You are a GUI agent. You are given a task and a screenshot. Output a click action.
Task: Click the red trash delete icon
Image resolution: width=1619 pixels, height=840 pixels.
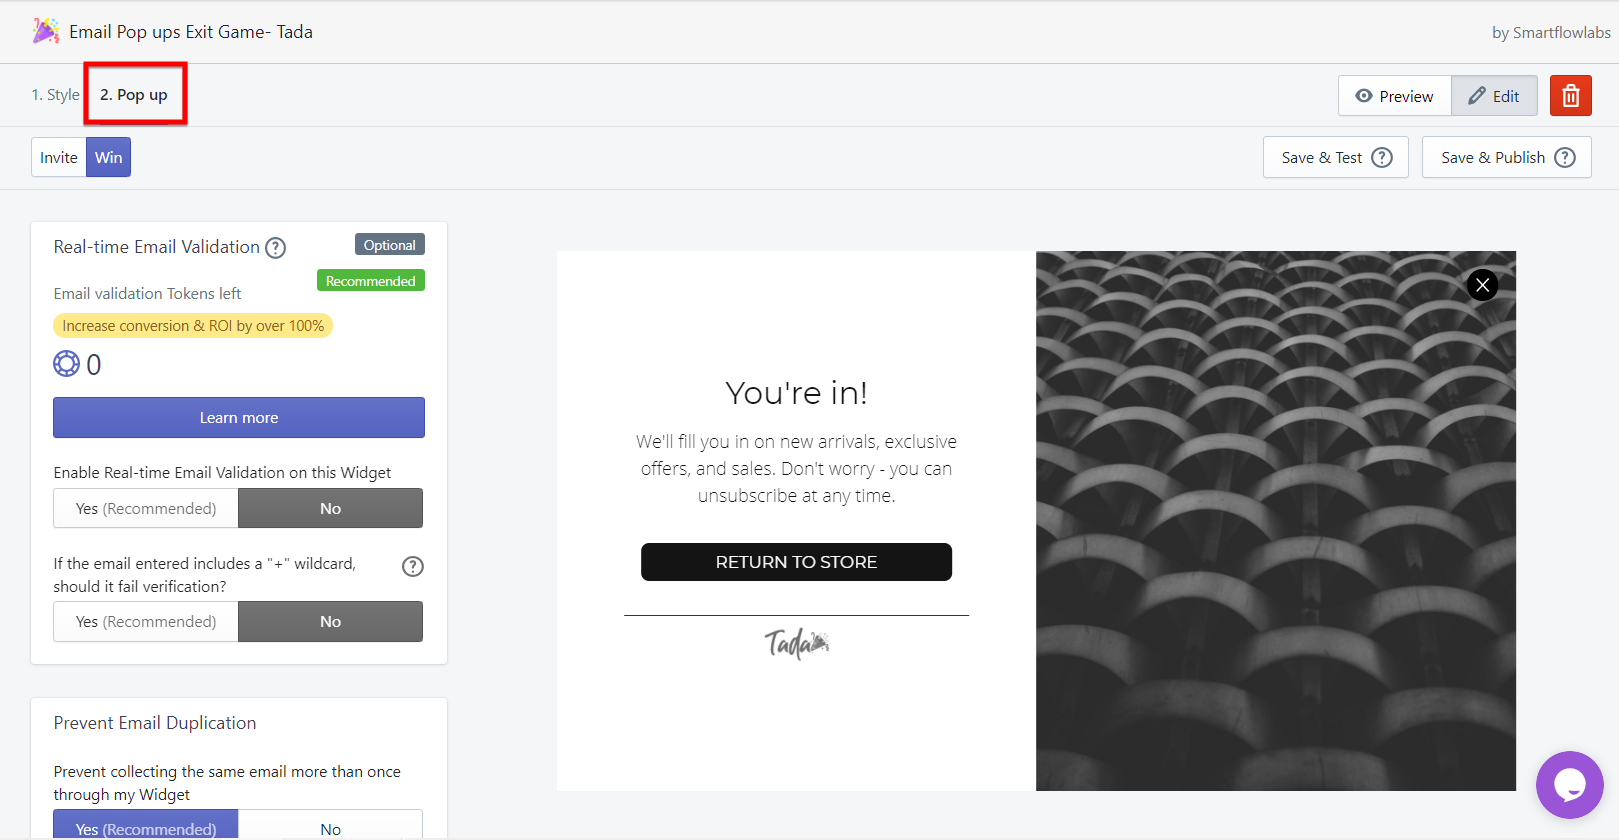pos(1570,96)
